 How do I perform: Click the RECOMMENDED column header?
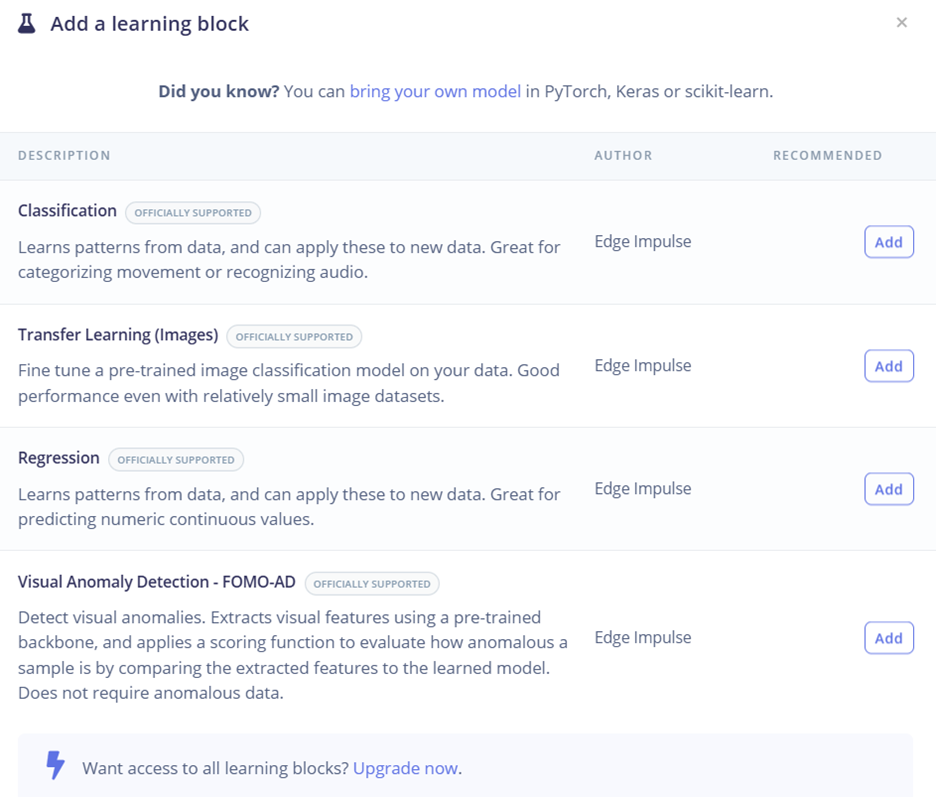[x=827, y=156]
